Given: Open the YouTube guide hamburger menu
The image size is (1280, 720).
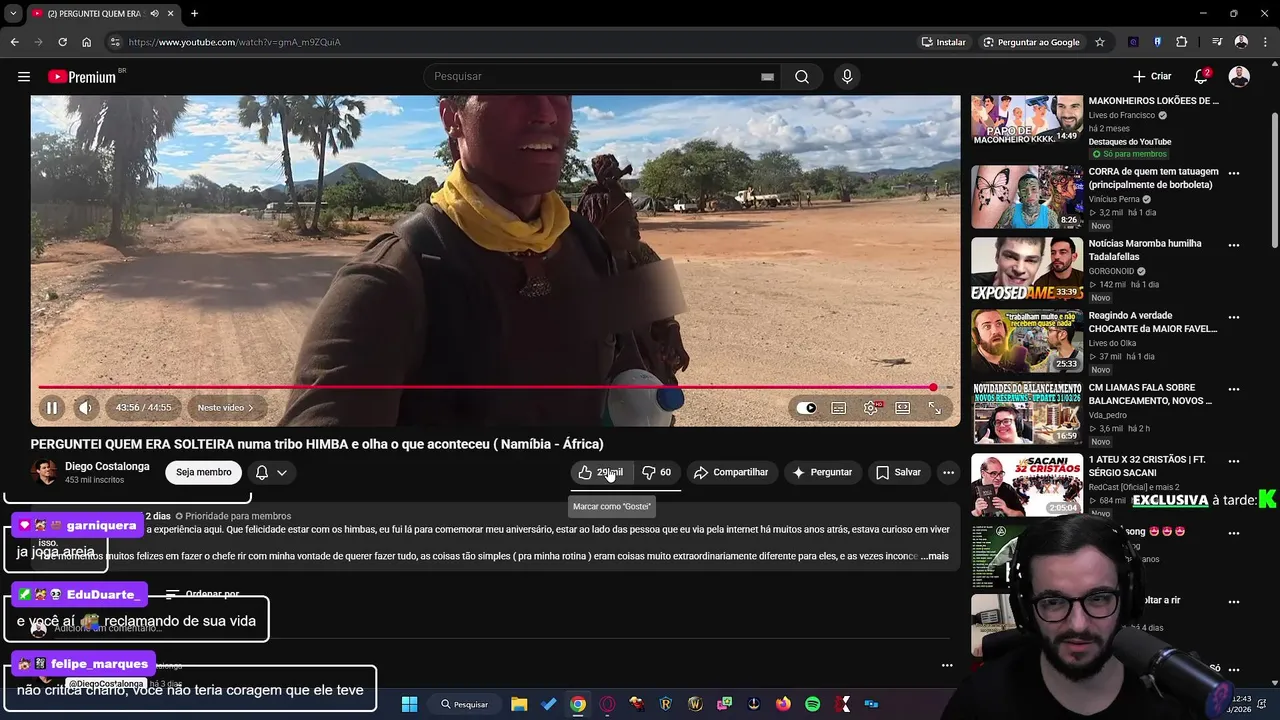Looking at the screenshot, I should point(24,77).
